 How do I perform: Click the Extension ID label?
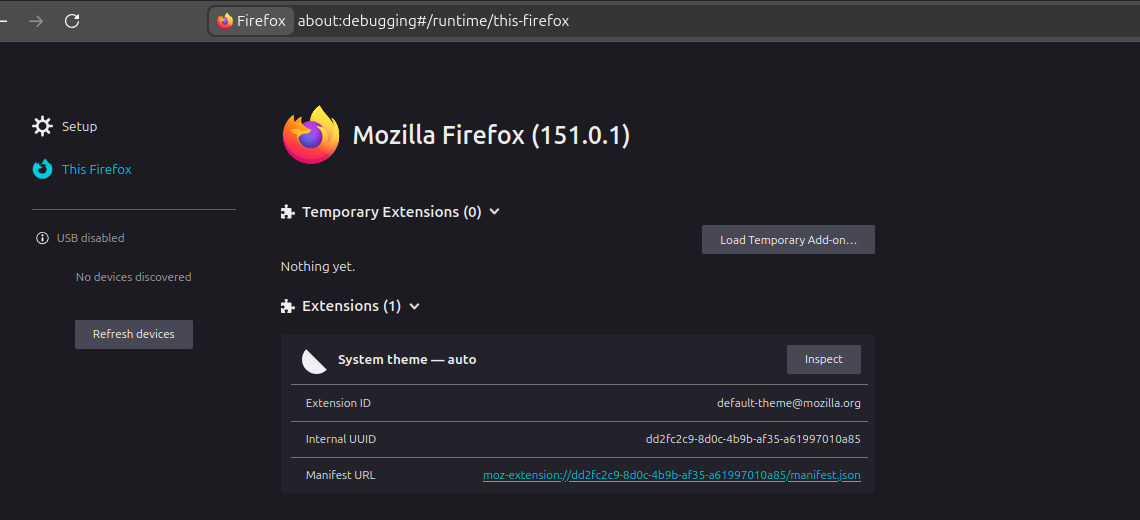[338, 403]
